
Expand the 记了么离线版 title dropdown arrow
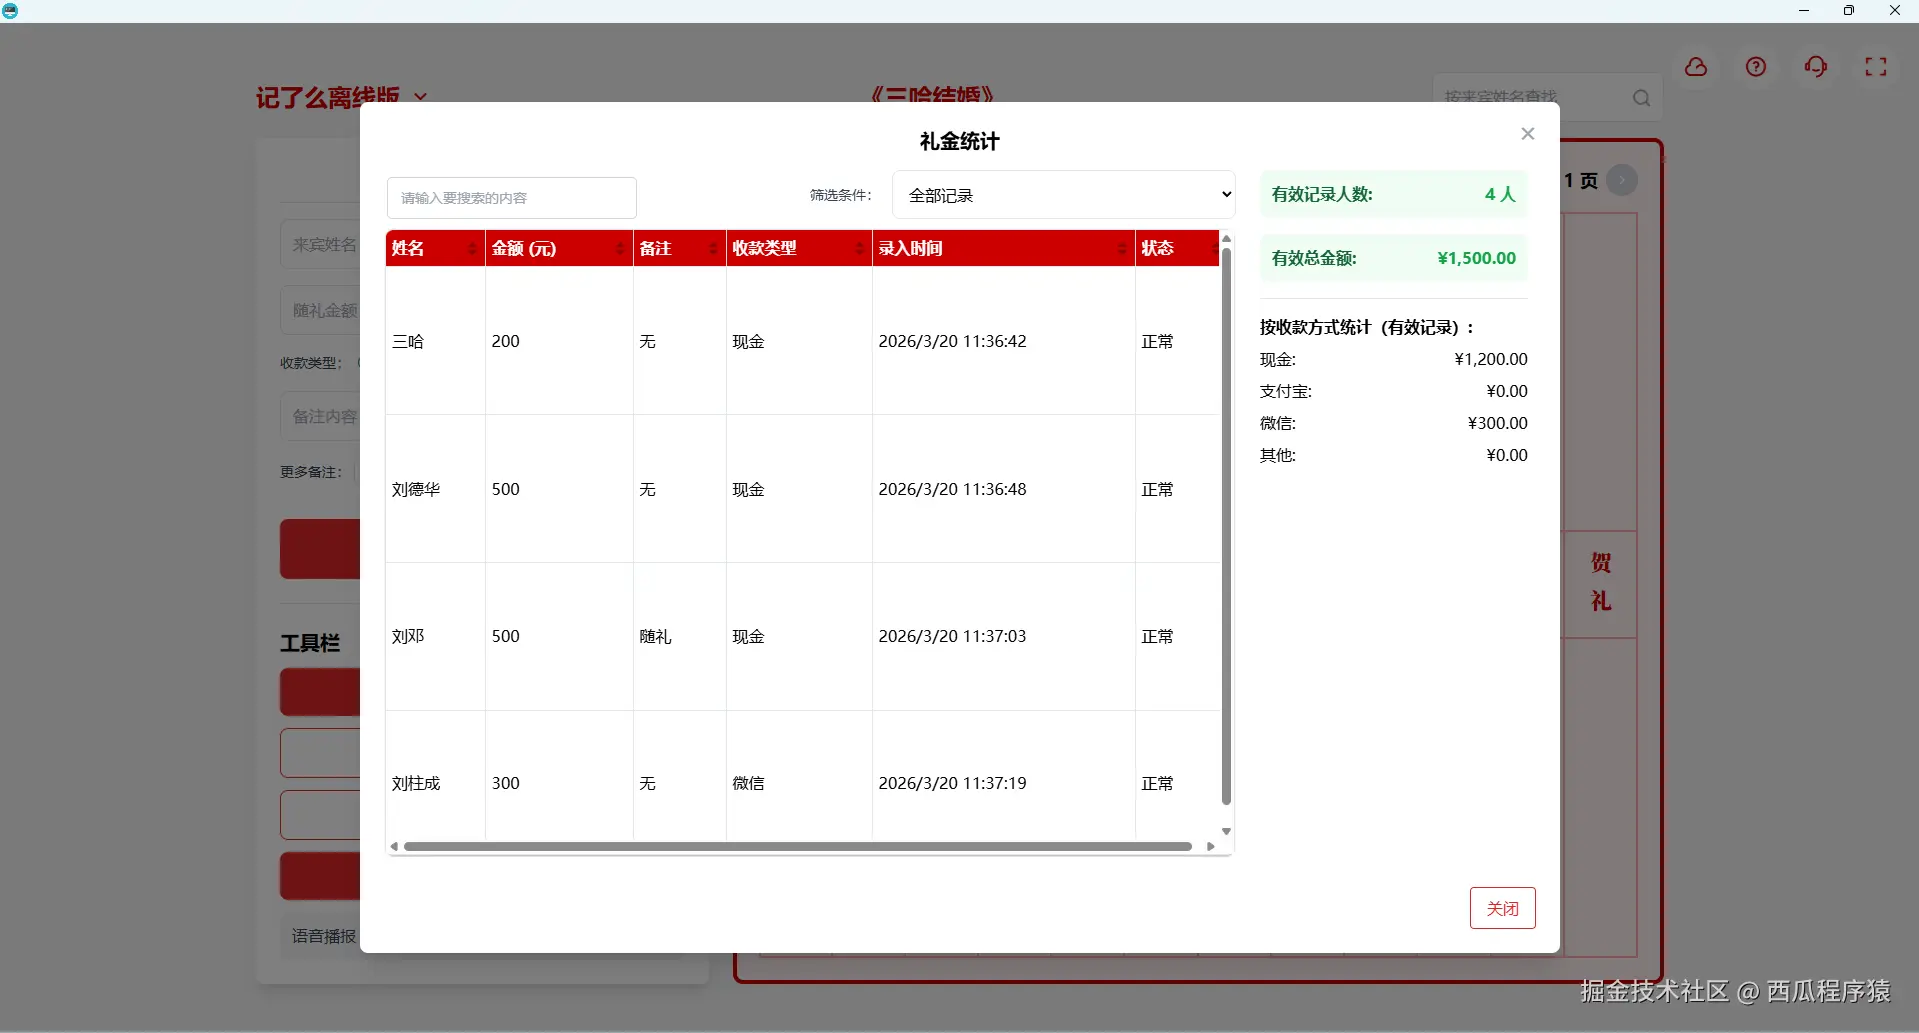[421, 97]
